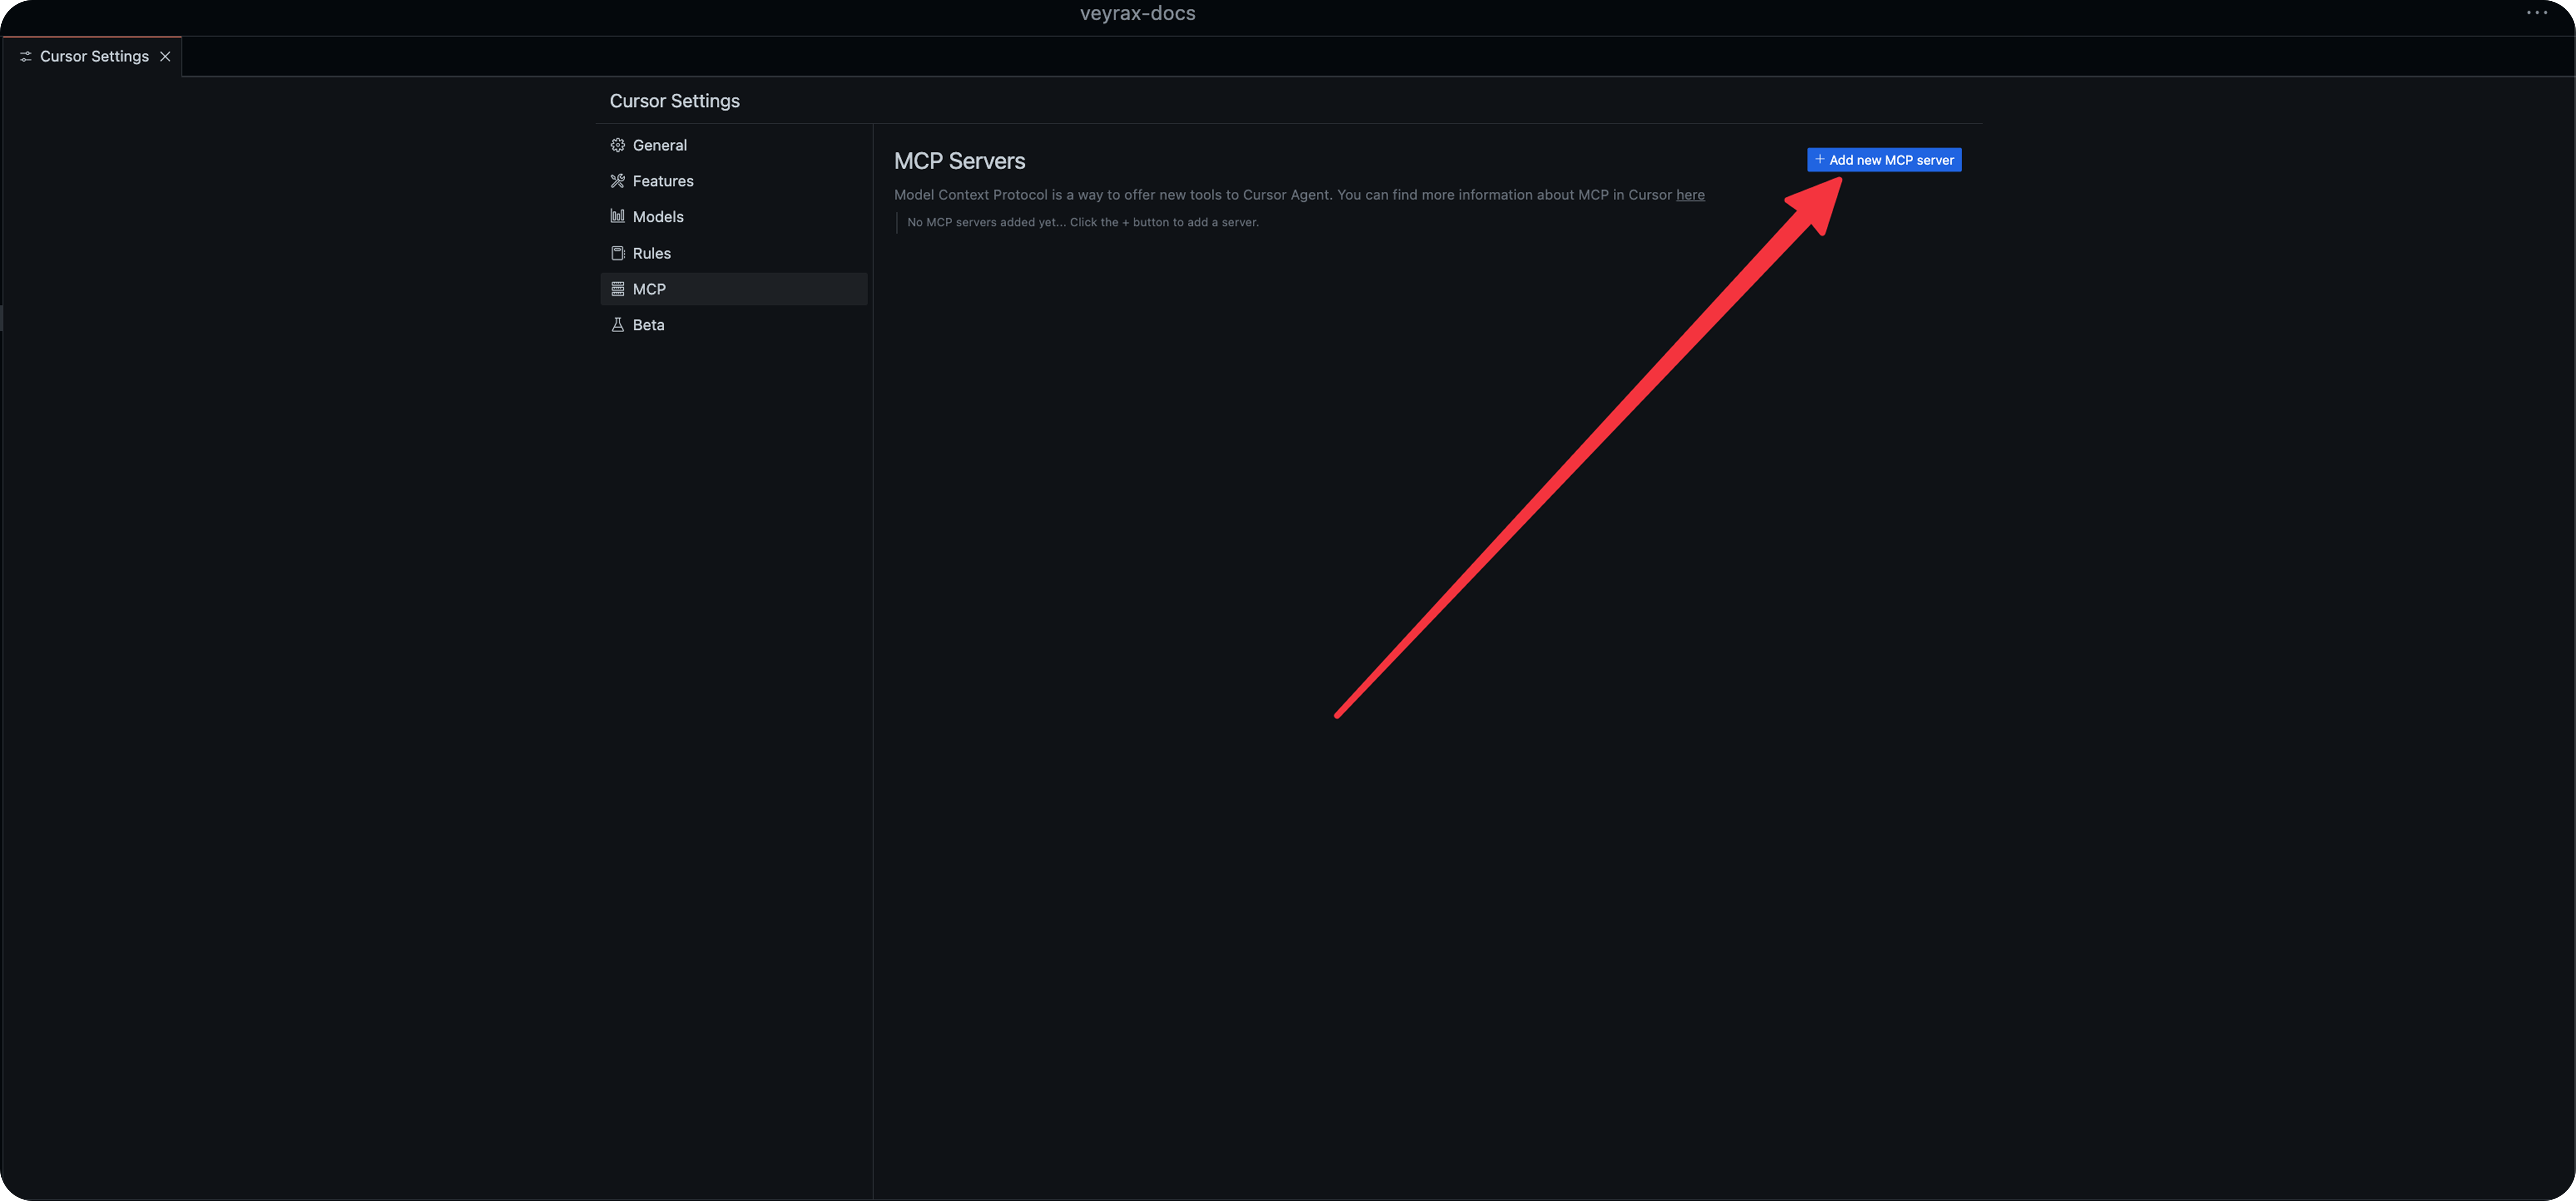Close the Cursor Settings tab

165,57
